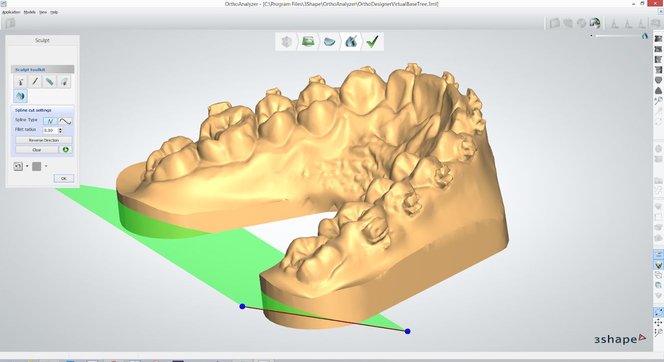This screenshot has height=362, width=664.
Task: Open the undo history dropdown arrow
Action: click(27, 166)
